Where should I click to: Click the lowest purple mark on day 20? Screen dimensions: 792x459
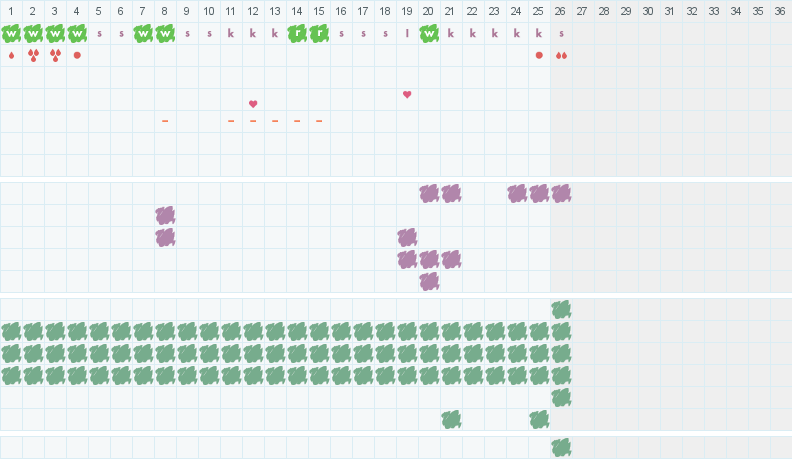pyautogui.click(x=429, y=281)
